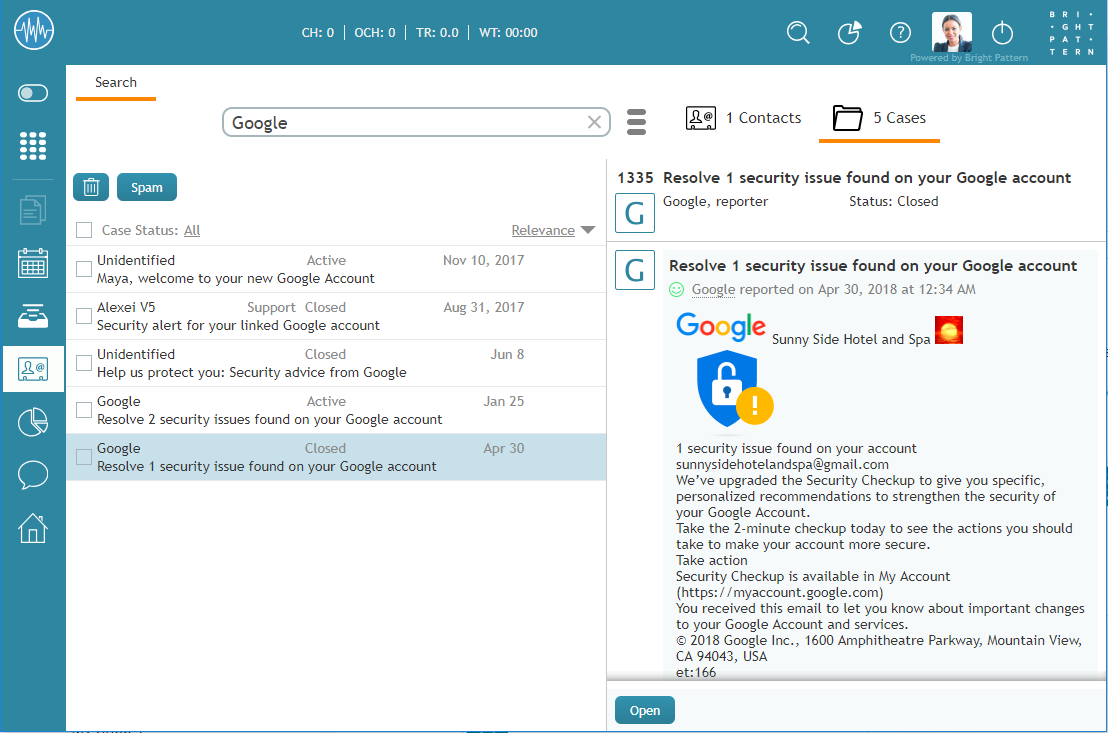The image size is (1108, 733).
Task: Open the clock-with-plus icon in the header
Action: tap(849, 33)
